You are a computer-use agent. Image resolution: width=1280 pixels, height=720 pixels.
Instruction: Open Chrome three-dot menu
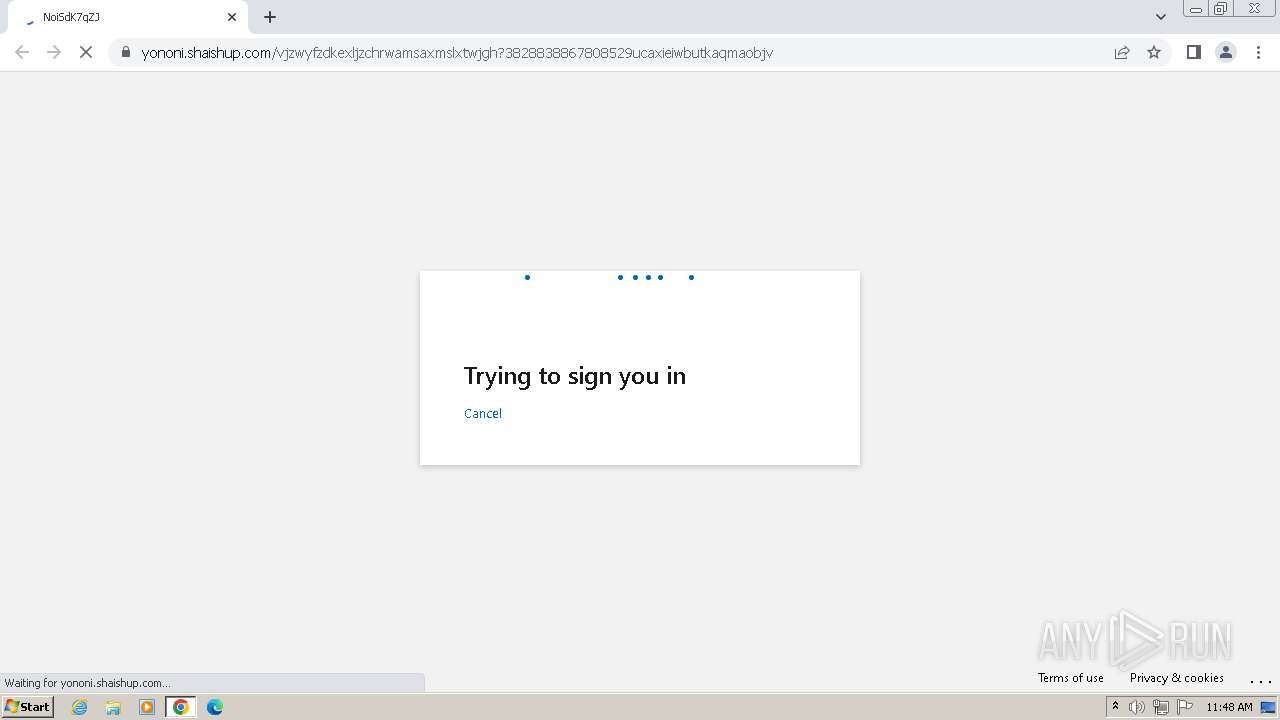(x=1258, y=52)
